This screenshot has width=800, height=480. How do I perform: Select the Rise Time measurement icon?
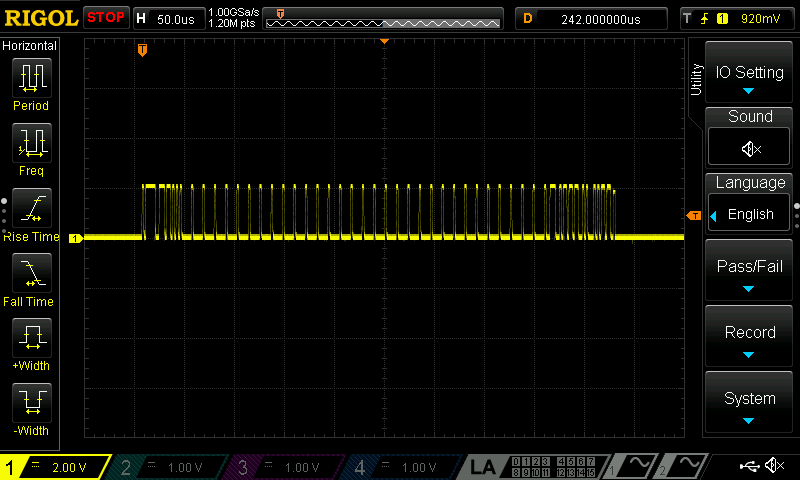(x=32, y=208)
